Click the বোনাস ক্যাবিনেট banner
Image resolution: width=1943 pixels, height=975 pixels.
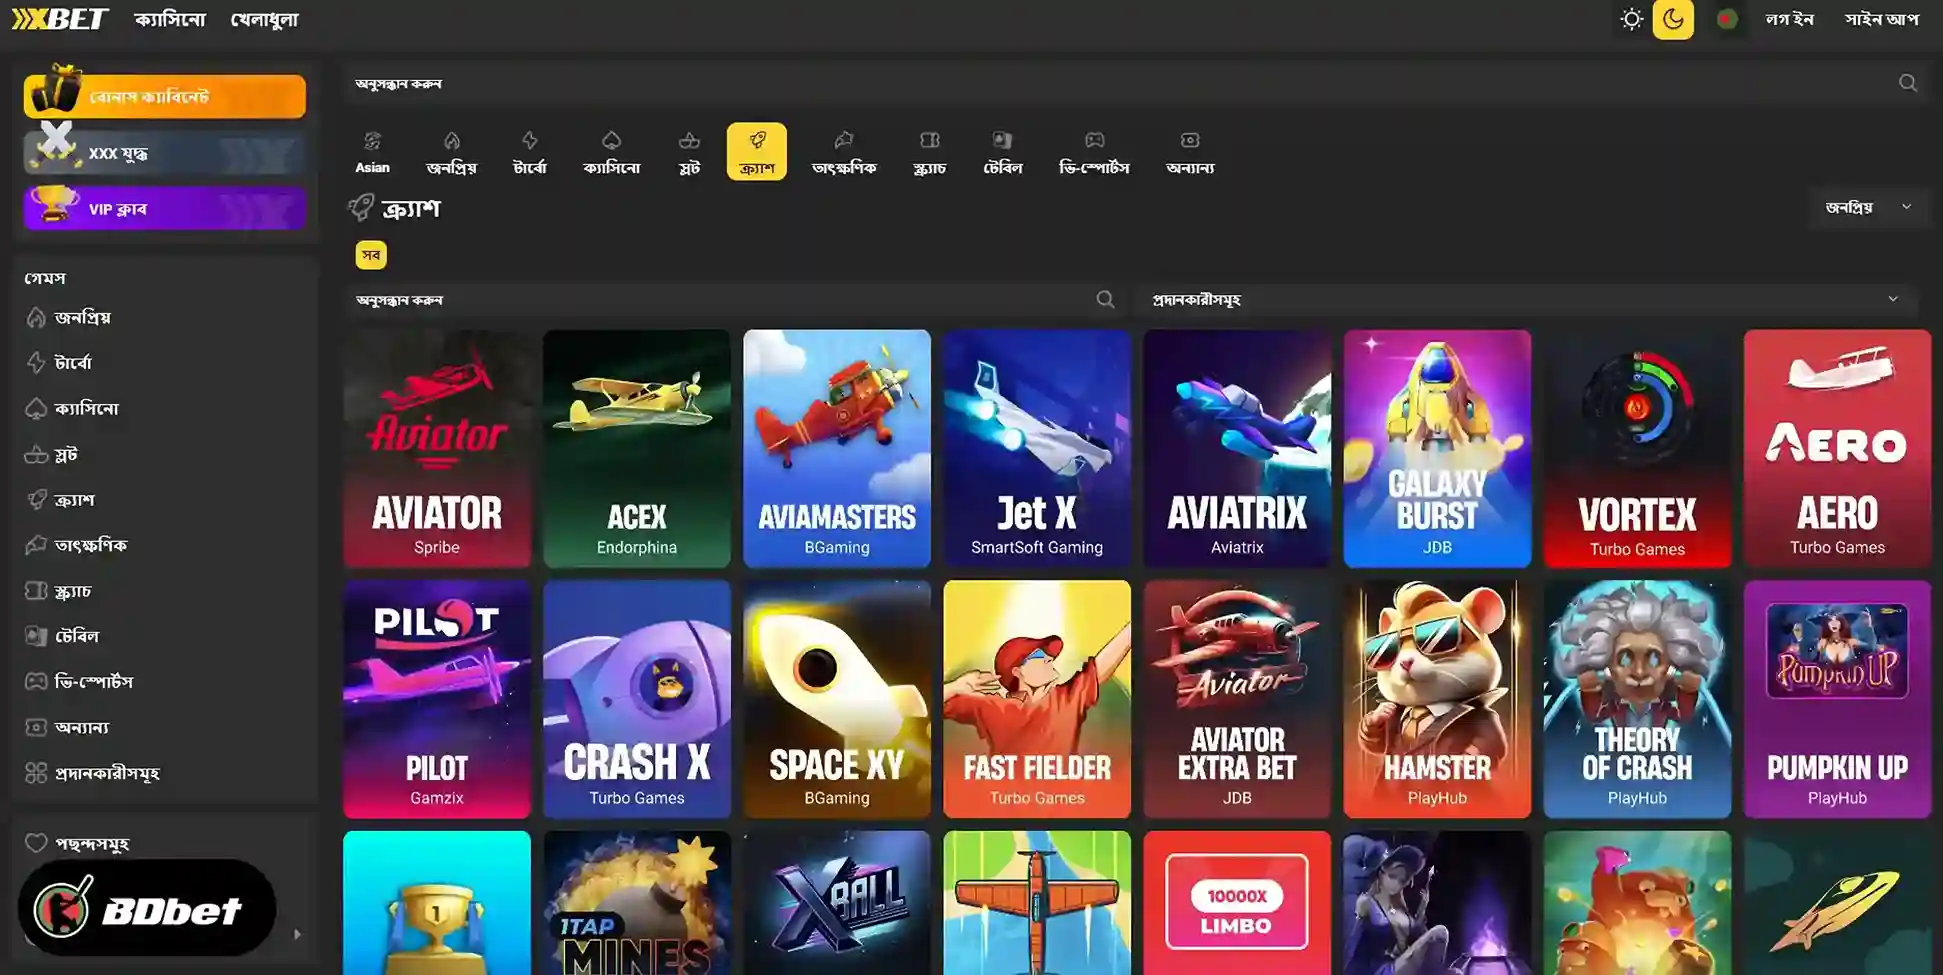pyautogui.click(x=165, y=96)
